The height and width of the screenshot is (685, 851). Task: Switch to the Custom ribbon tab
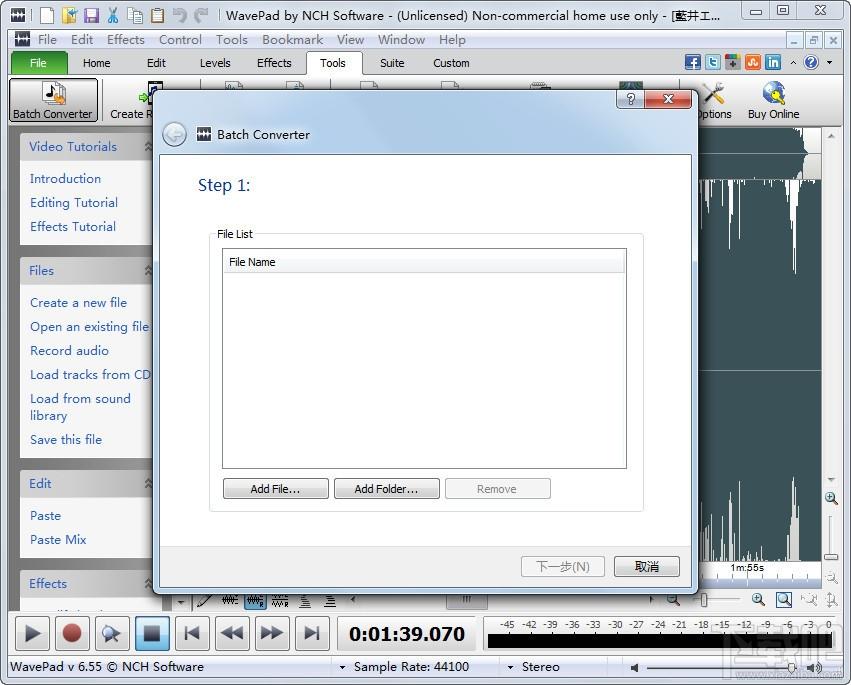pos(451,63)
